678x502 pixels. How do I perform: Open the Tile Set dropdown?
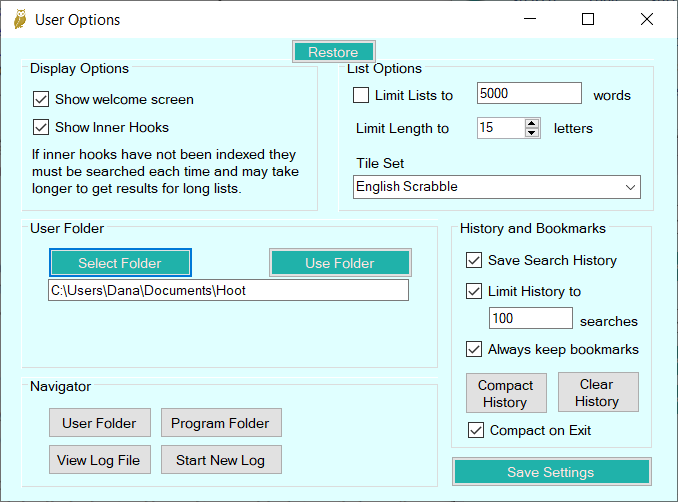497,187
